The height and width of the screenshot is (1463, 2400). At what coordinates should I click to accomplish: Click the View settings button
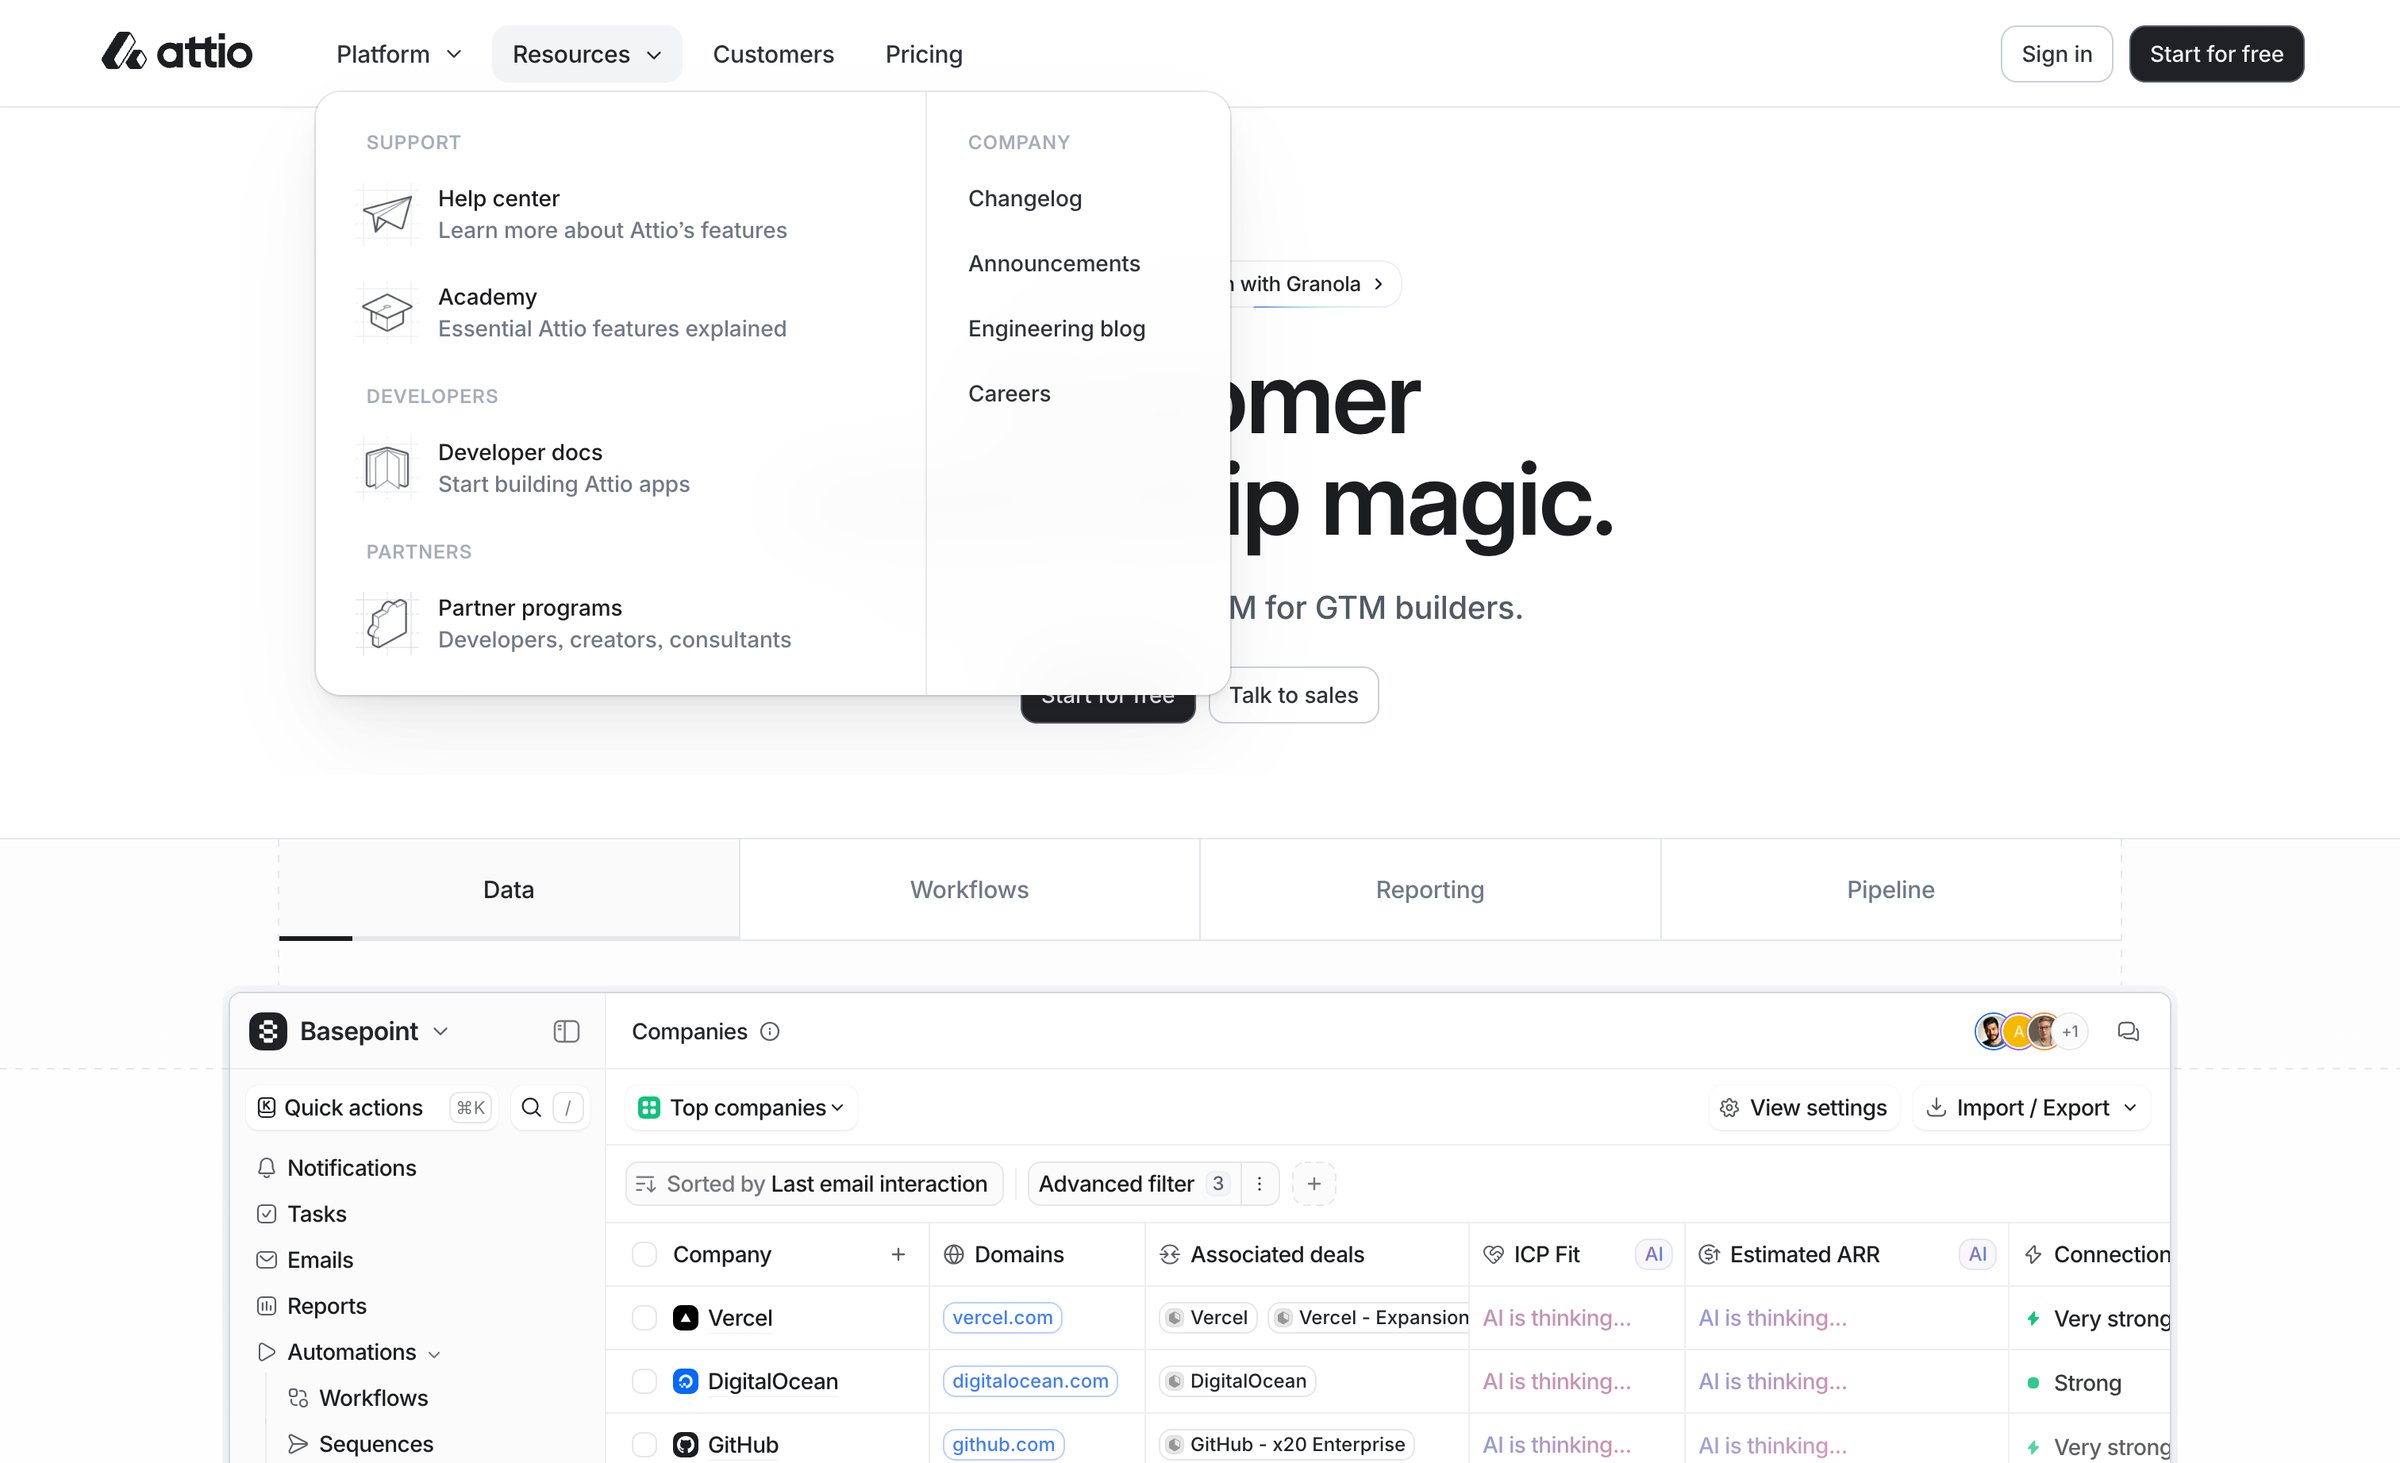1803,1107
